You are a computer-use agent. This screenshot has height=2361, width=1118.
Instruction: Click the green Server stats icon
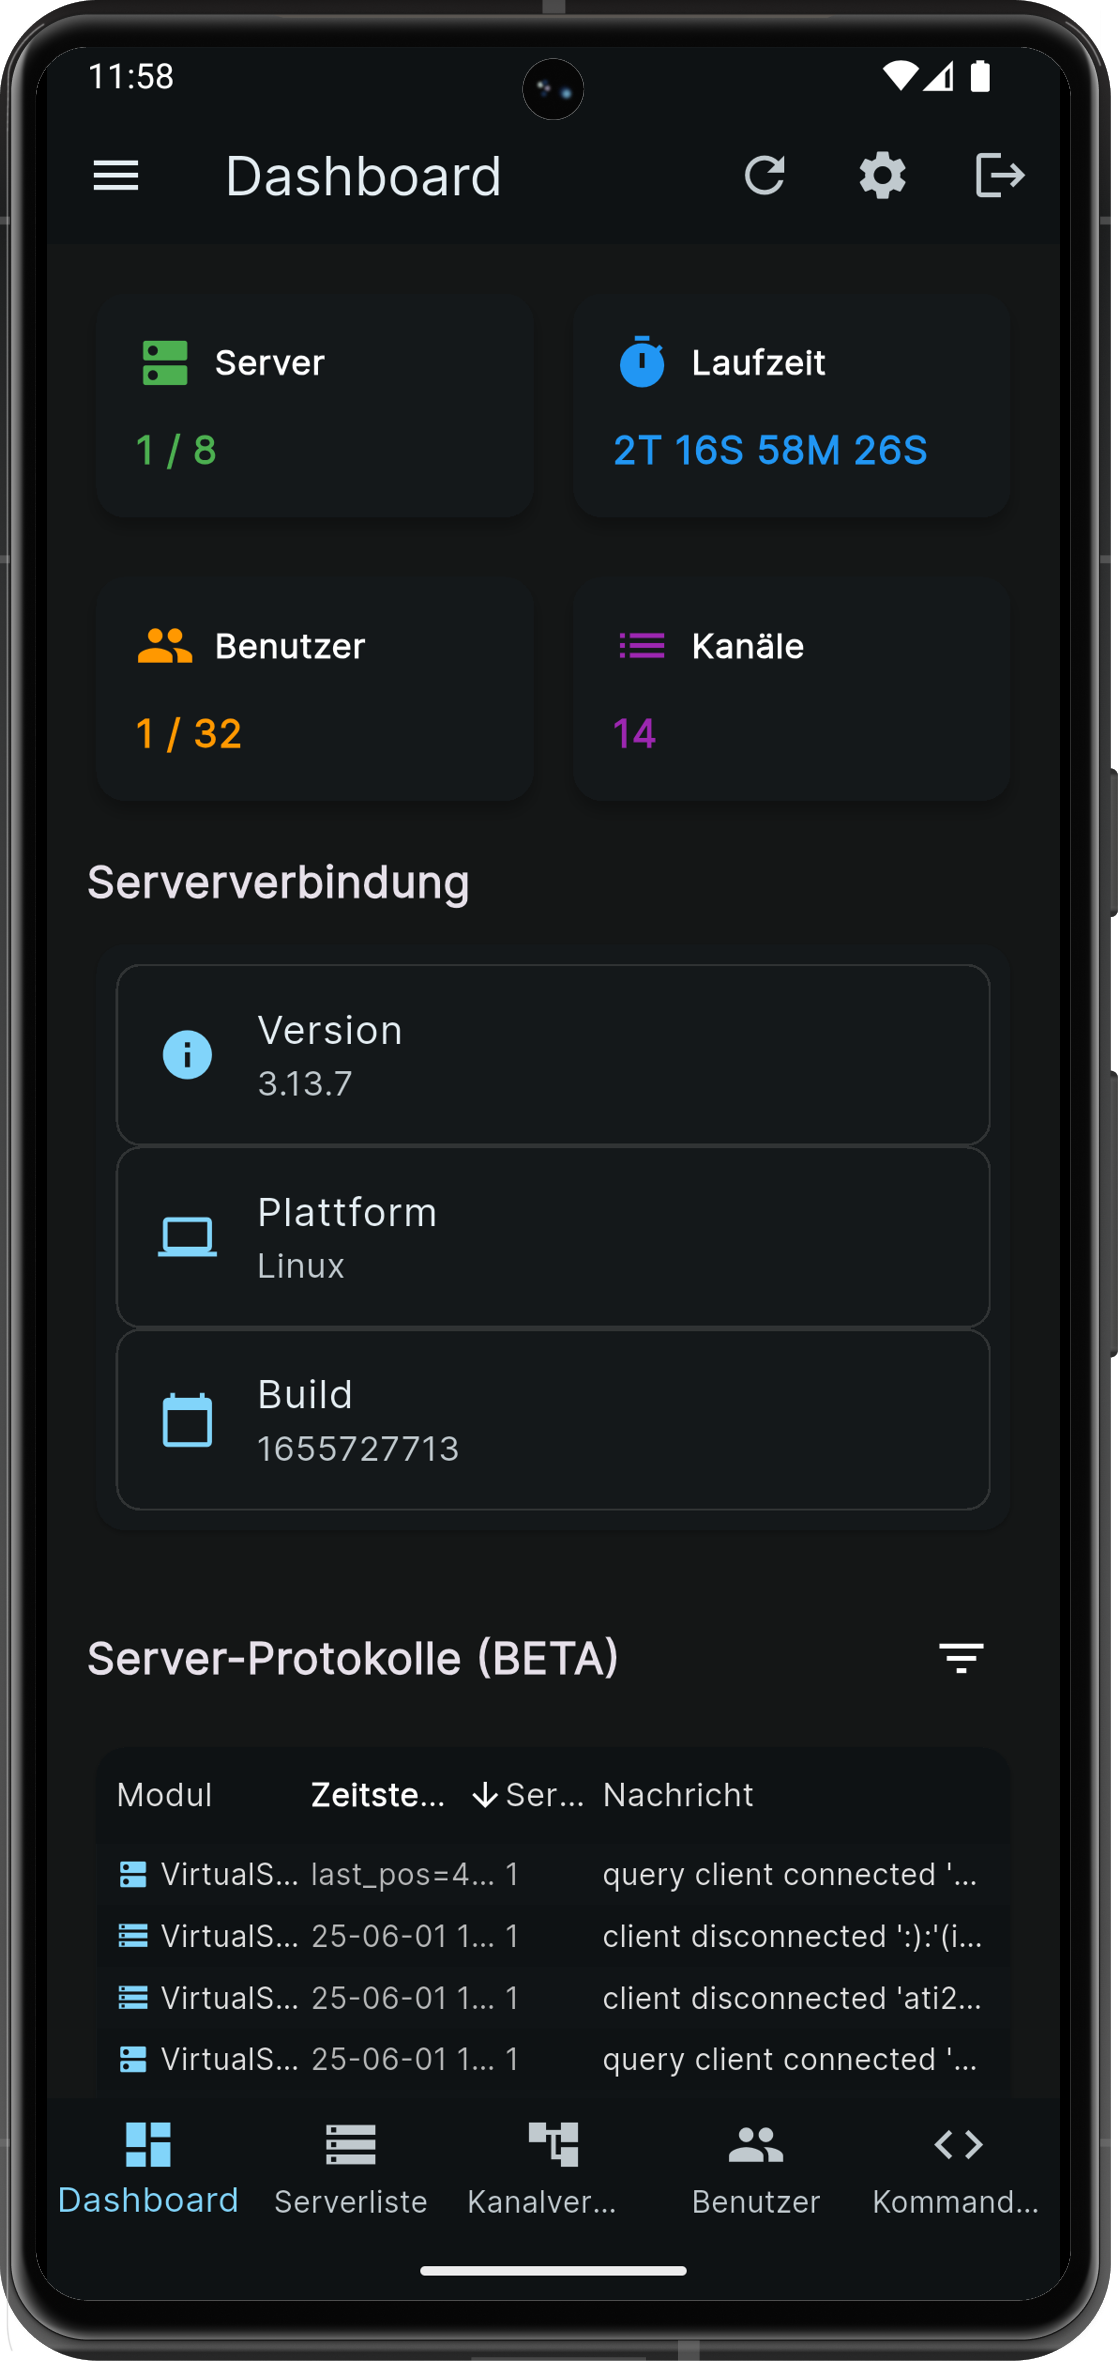[163, 363]
